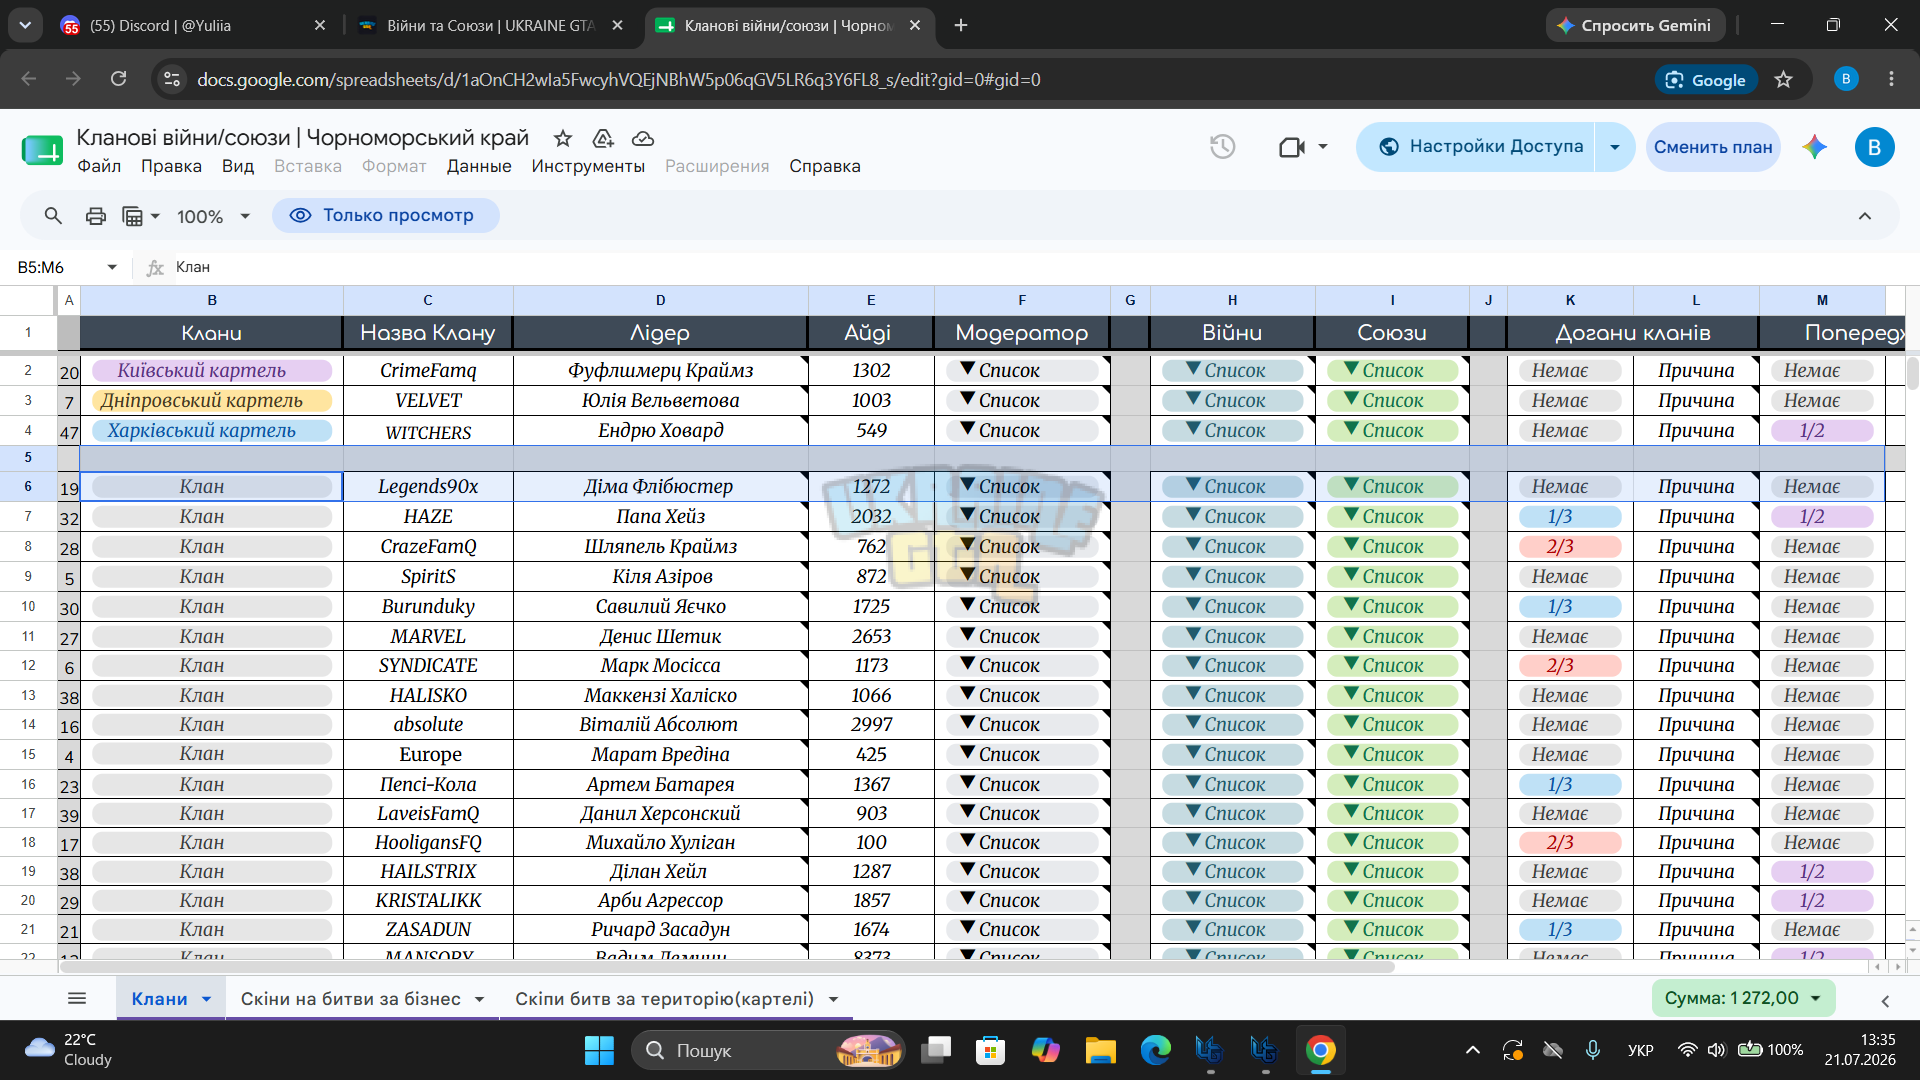Open version history clock icon
This screenshot has height=1080, width=1920.
tap(1222, 147)
